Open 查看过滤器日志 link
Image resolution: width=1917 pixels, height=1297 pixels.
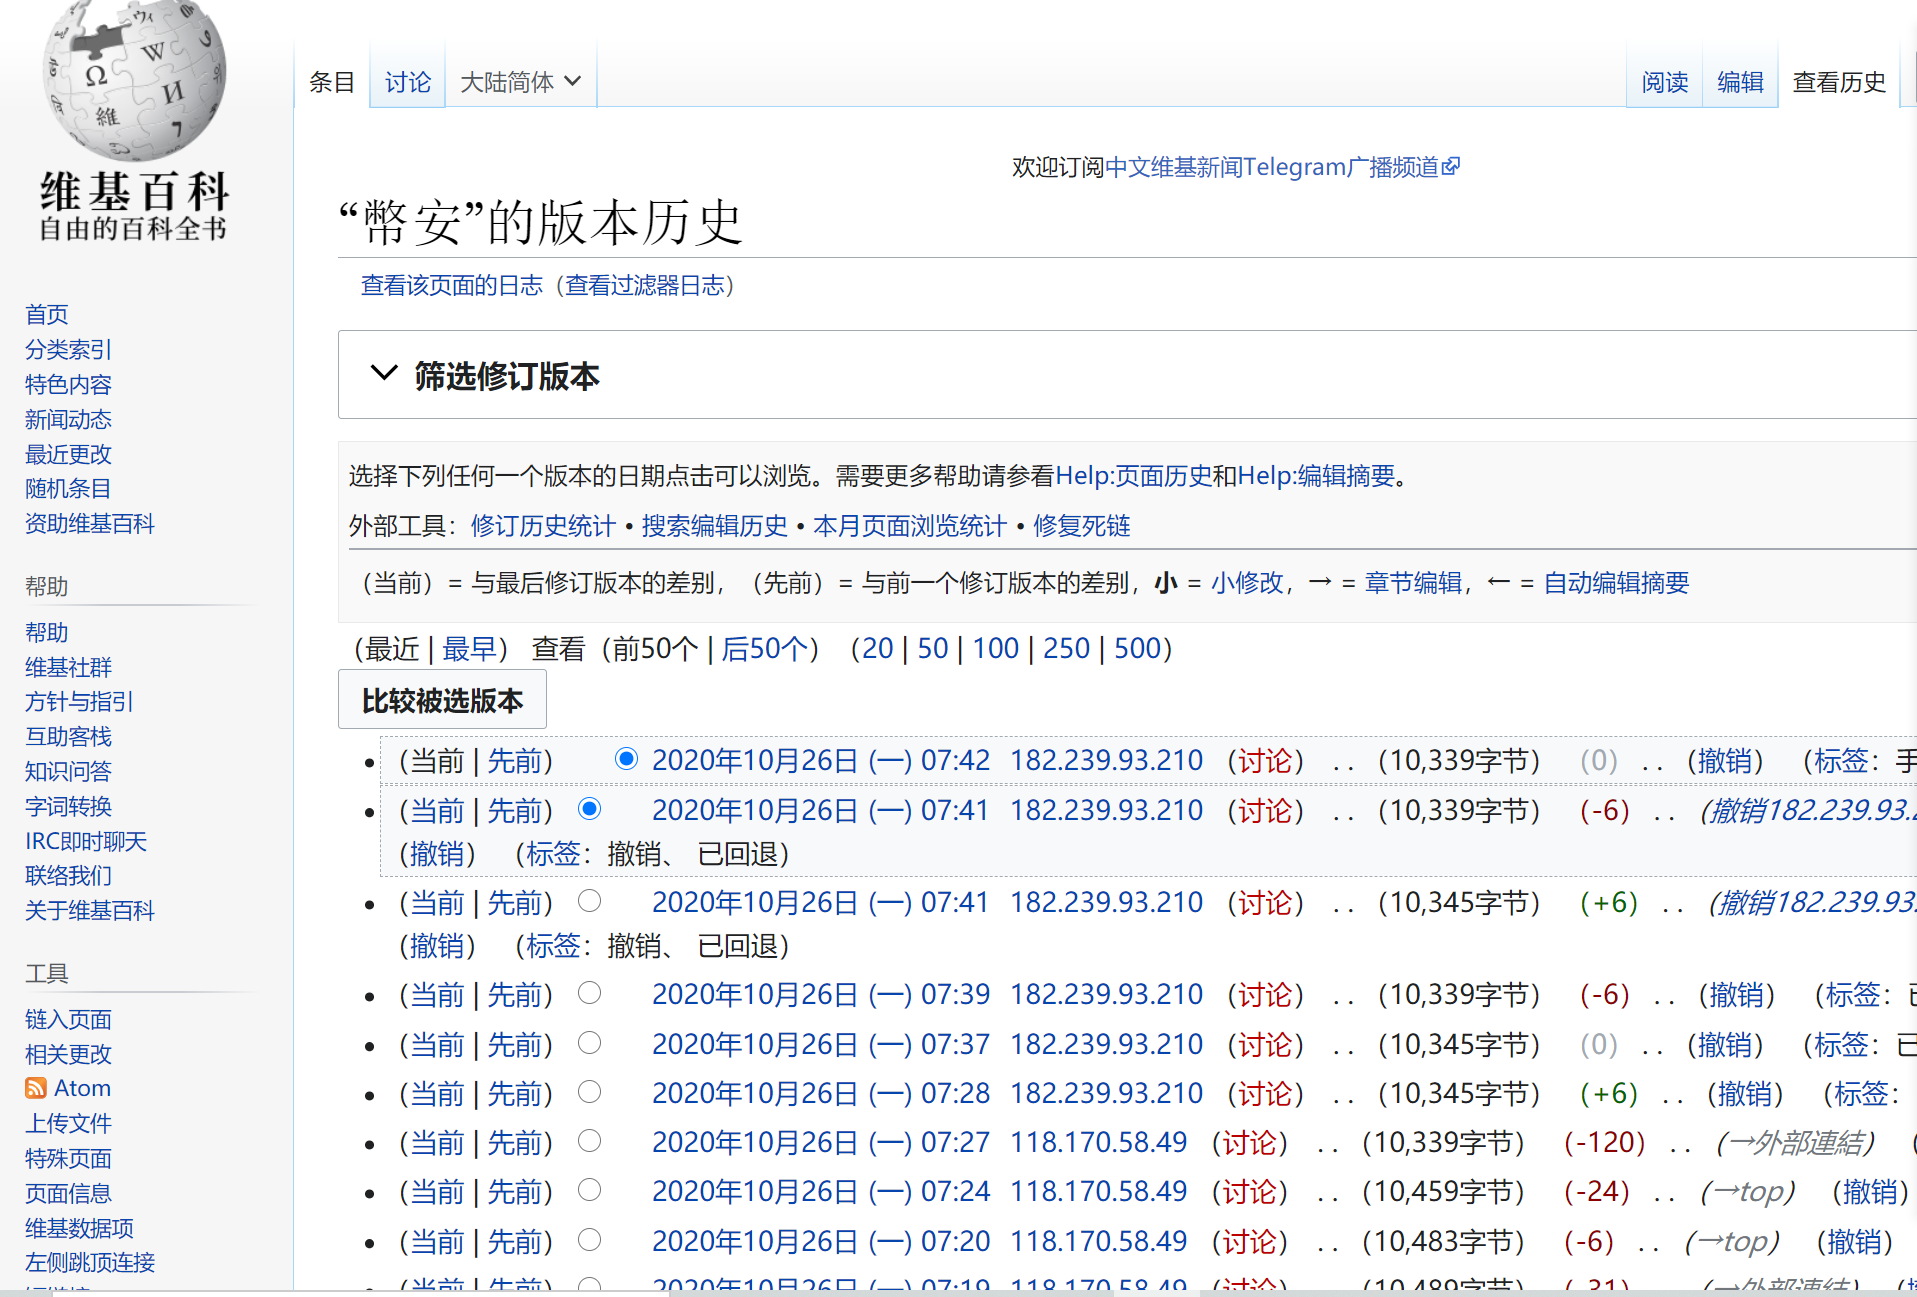tap(644, 286)
